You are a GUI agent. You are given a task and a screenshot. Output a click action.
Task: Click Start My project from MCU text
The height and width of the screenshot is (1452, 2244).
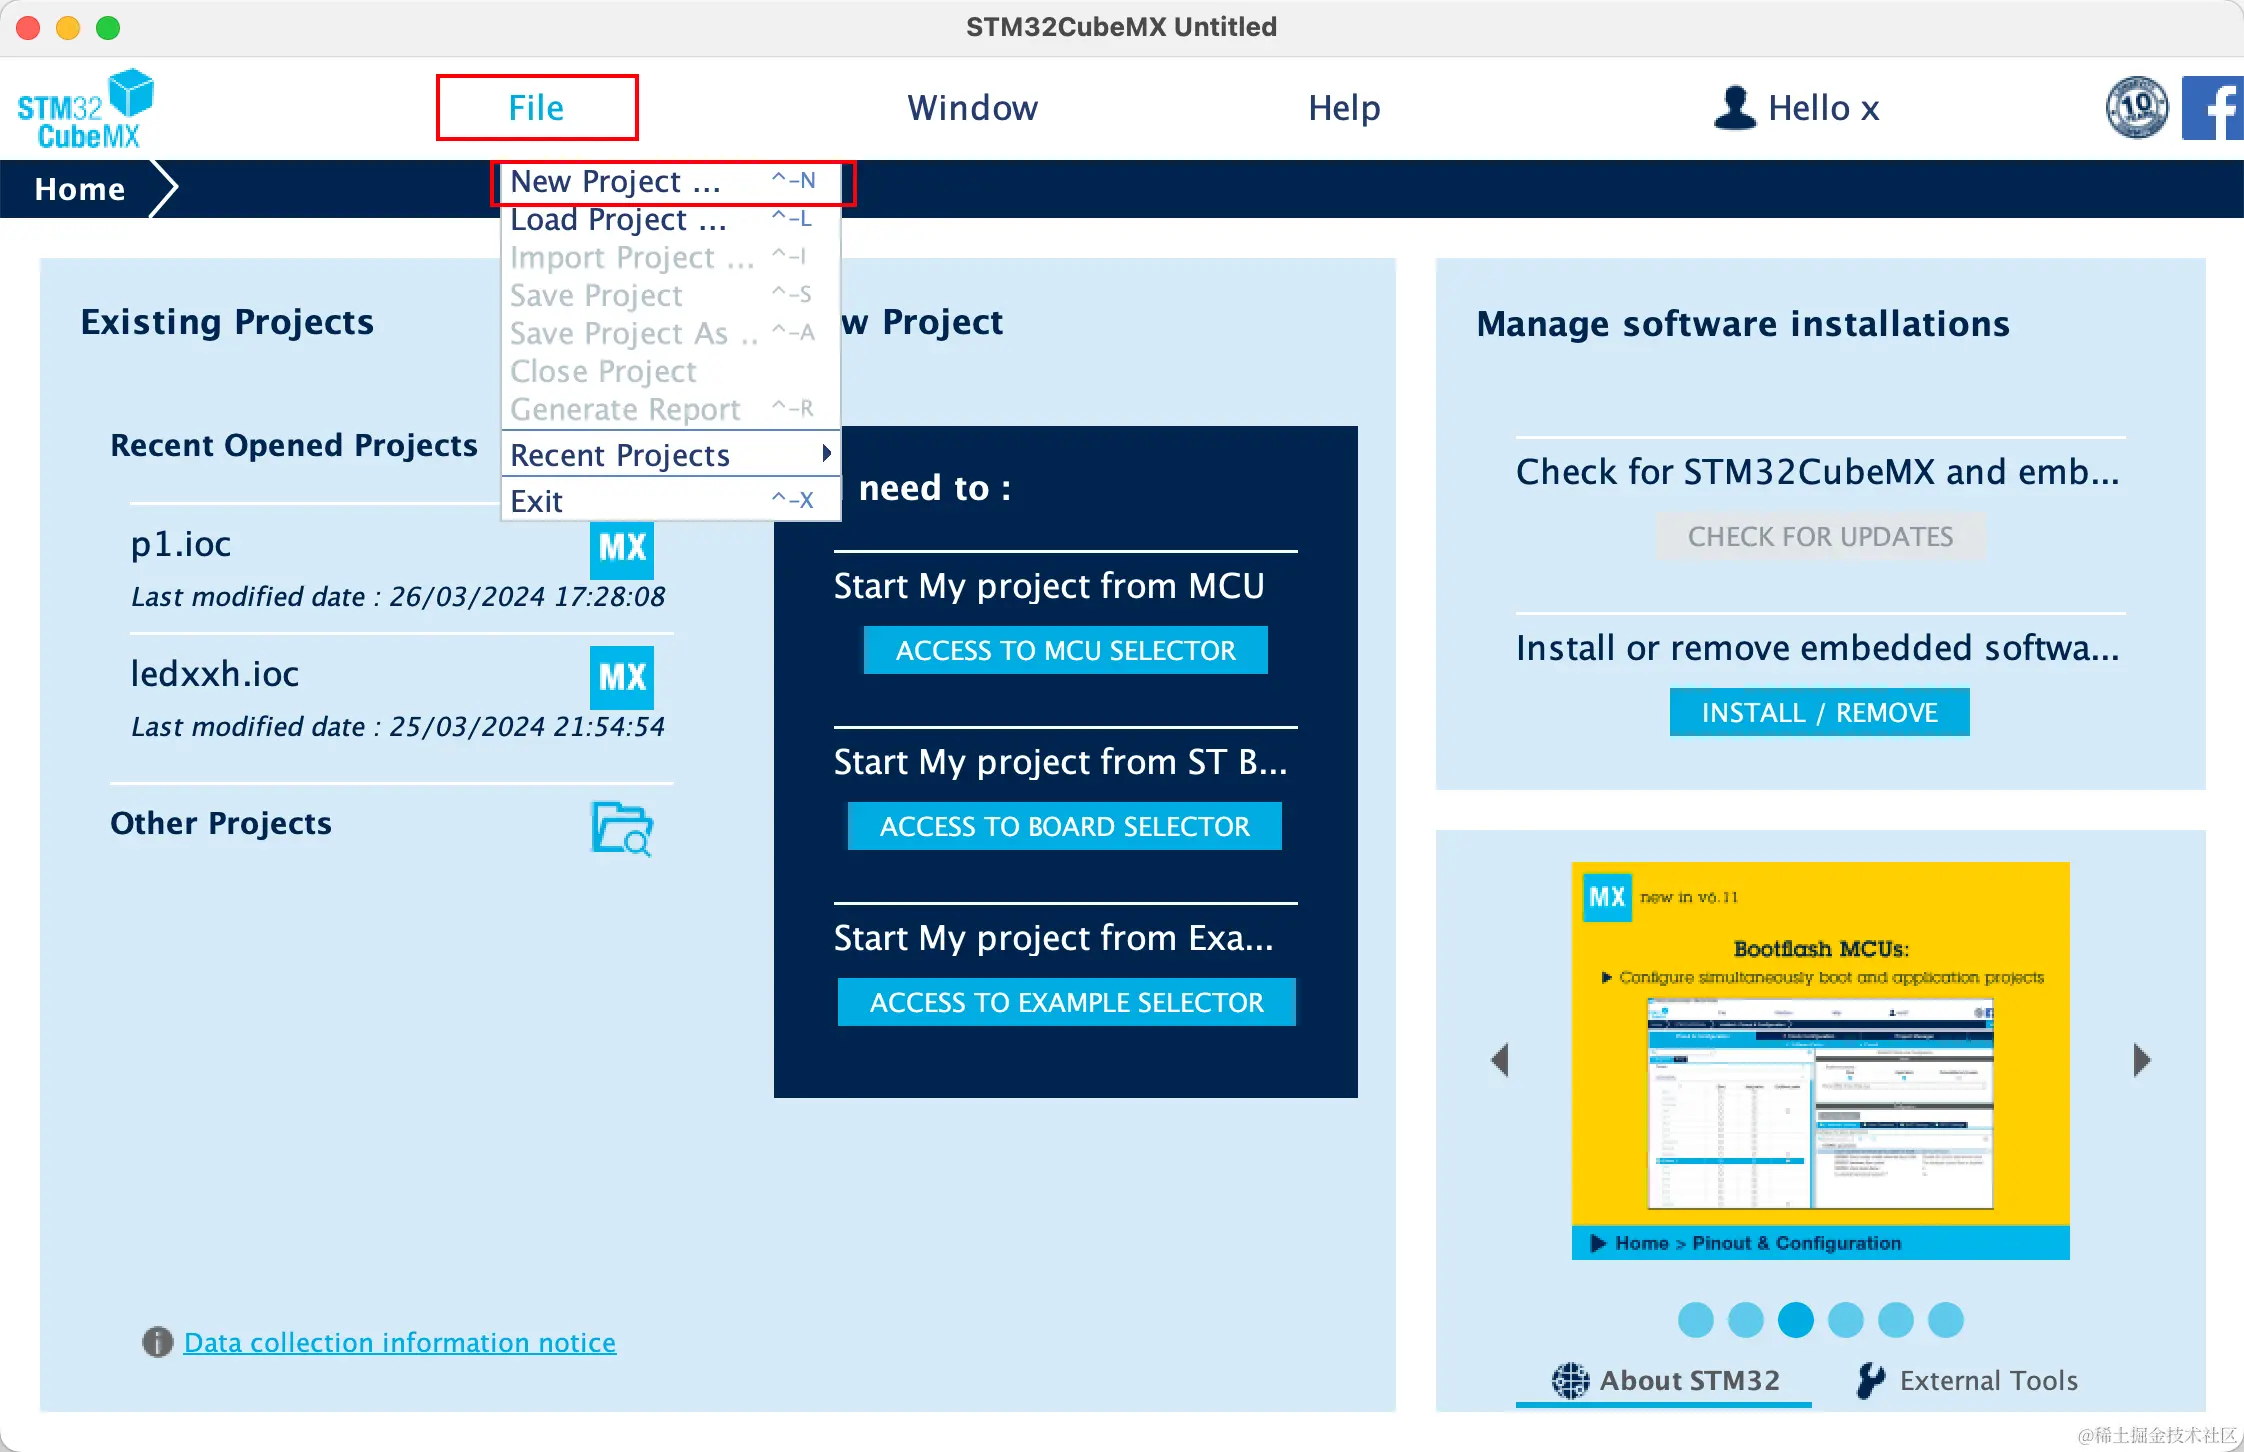[x=1049, y=586]
